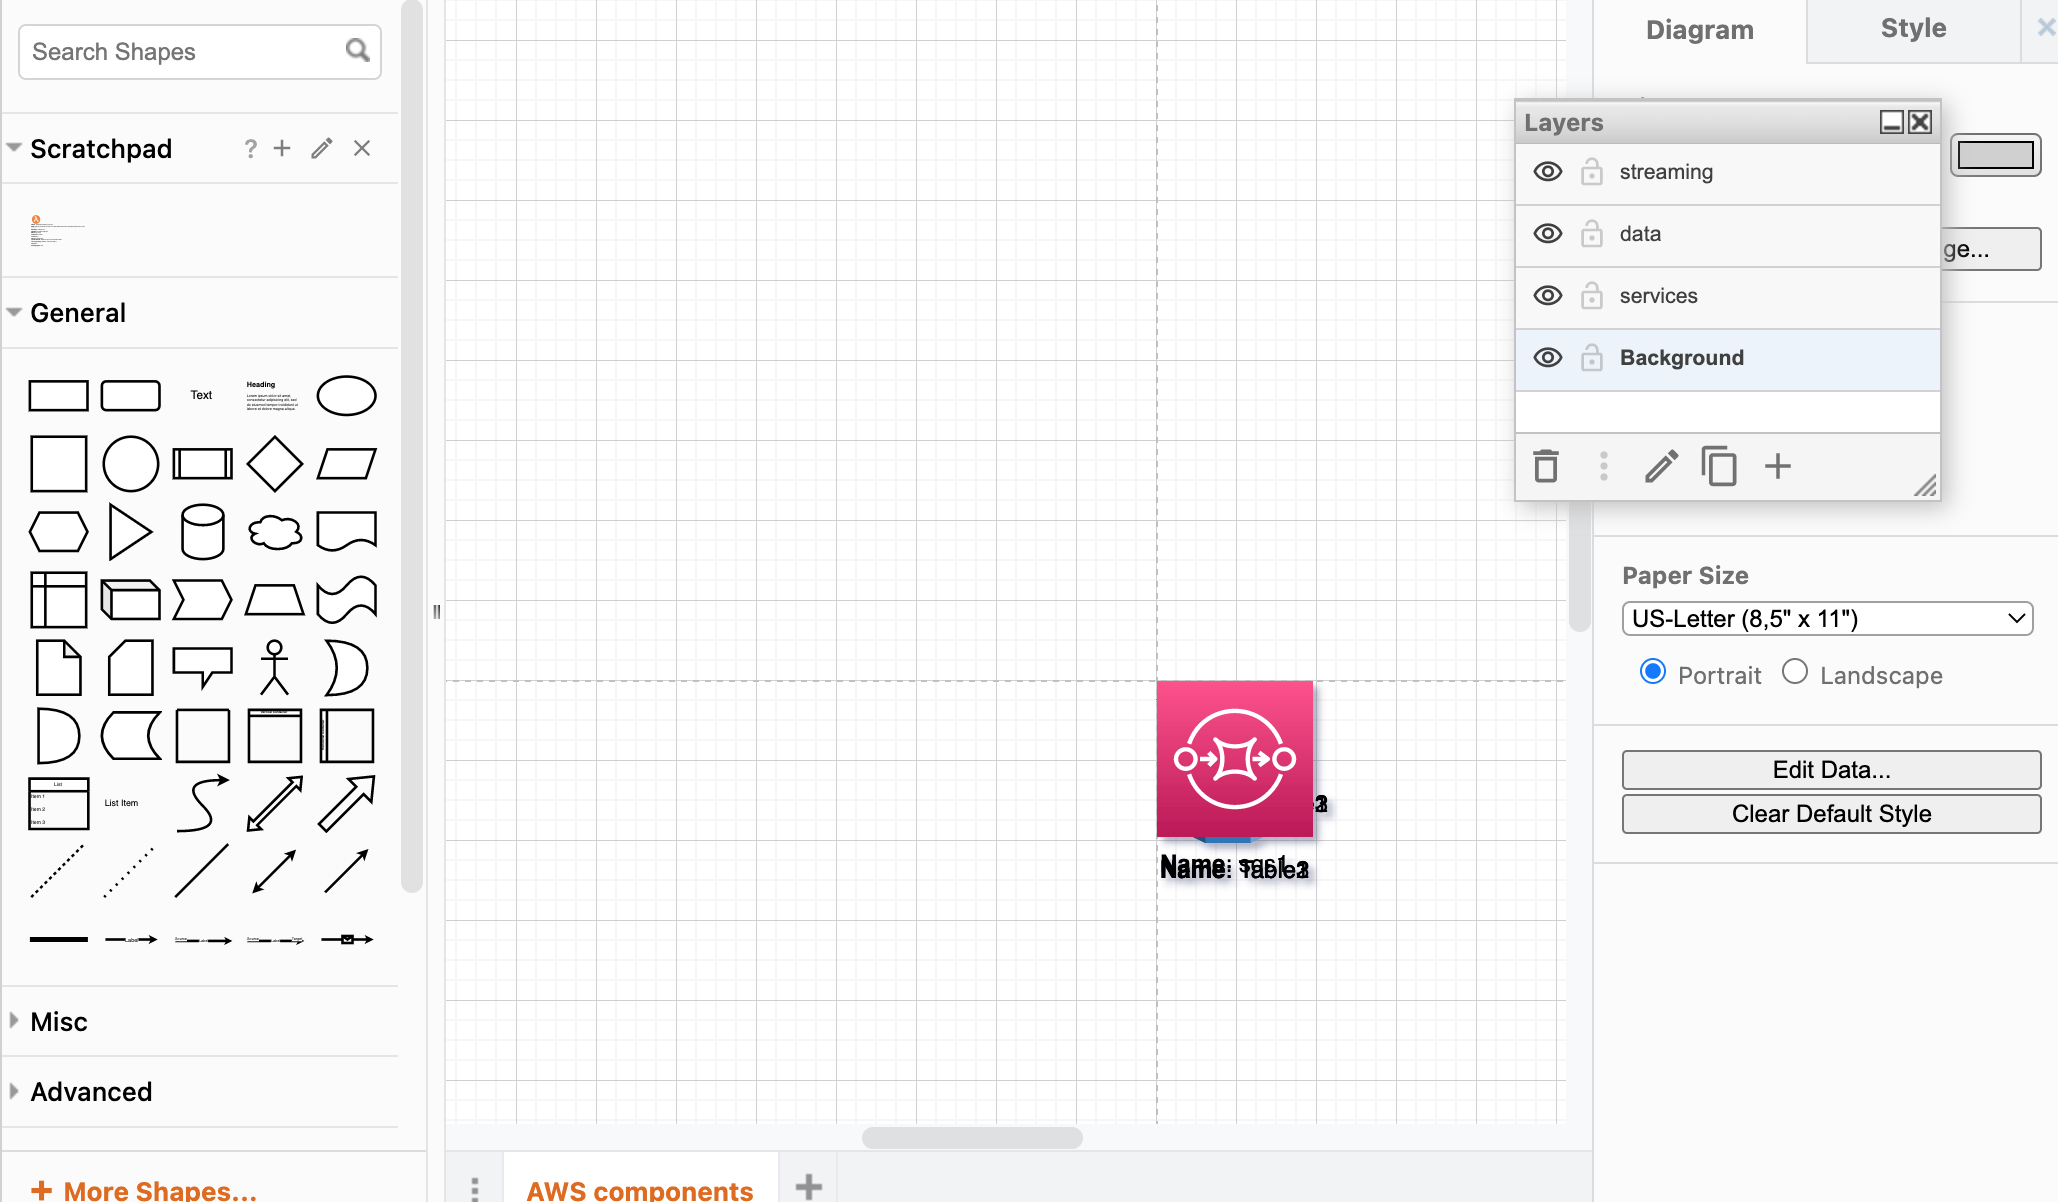Click inside the Search Shapes field
The image size is (2058, 1202).
pyautogui.click(x=180, y=51)
